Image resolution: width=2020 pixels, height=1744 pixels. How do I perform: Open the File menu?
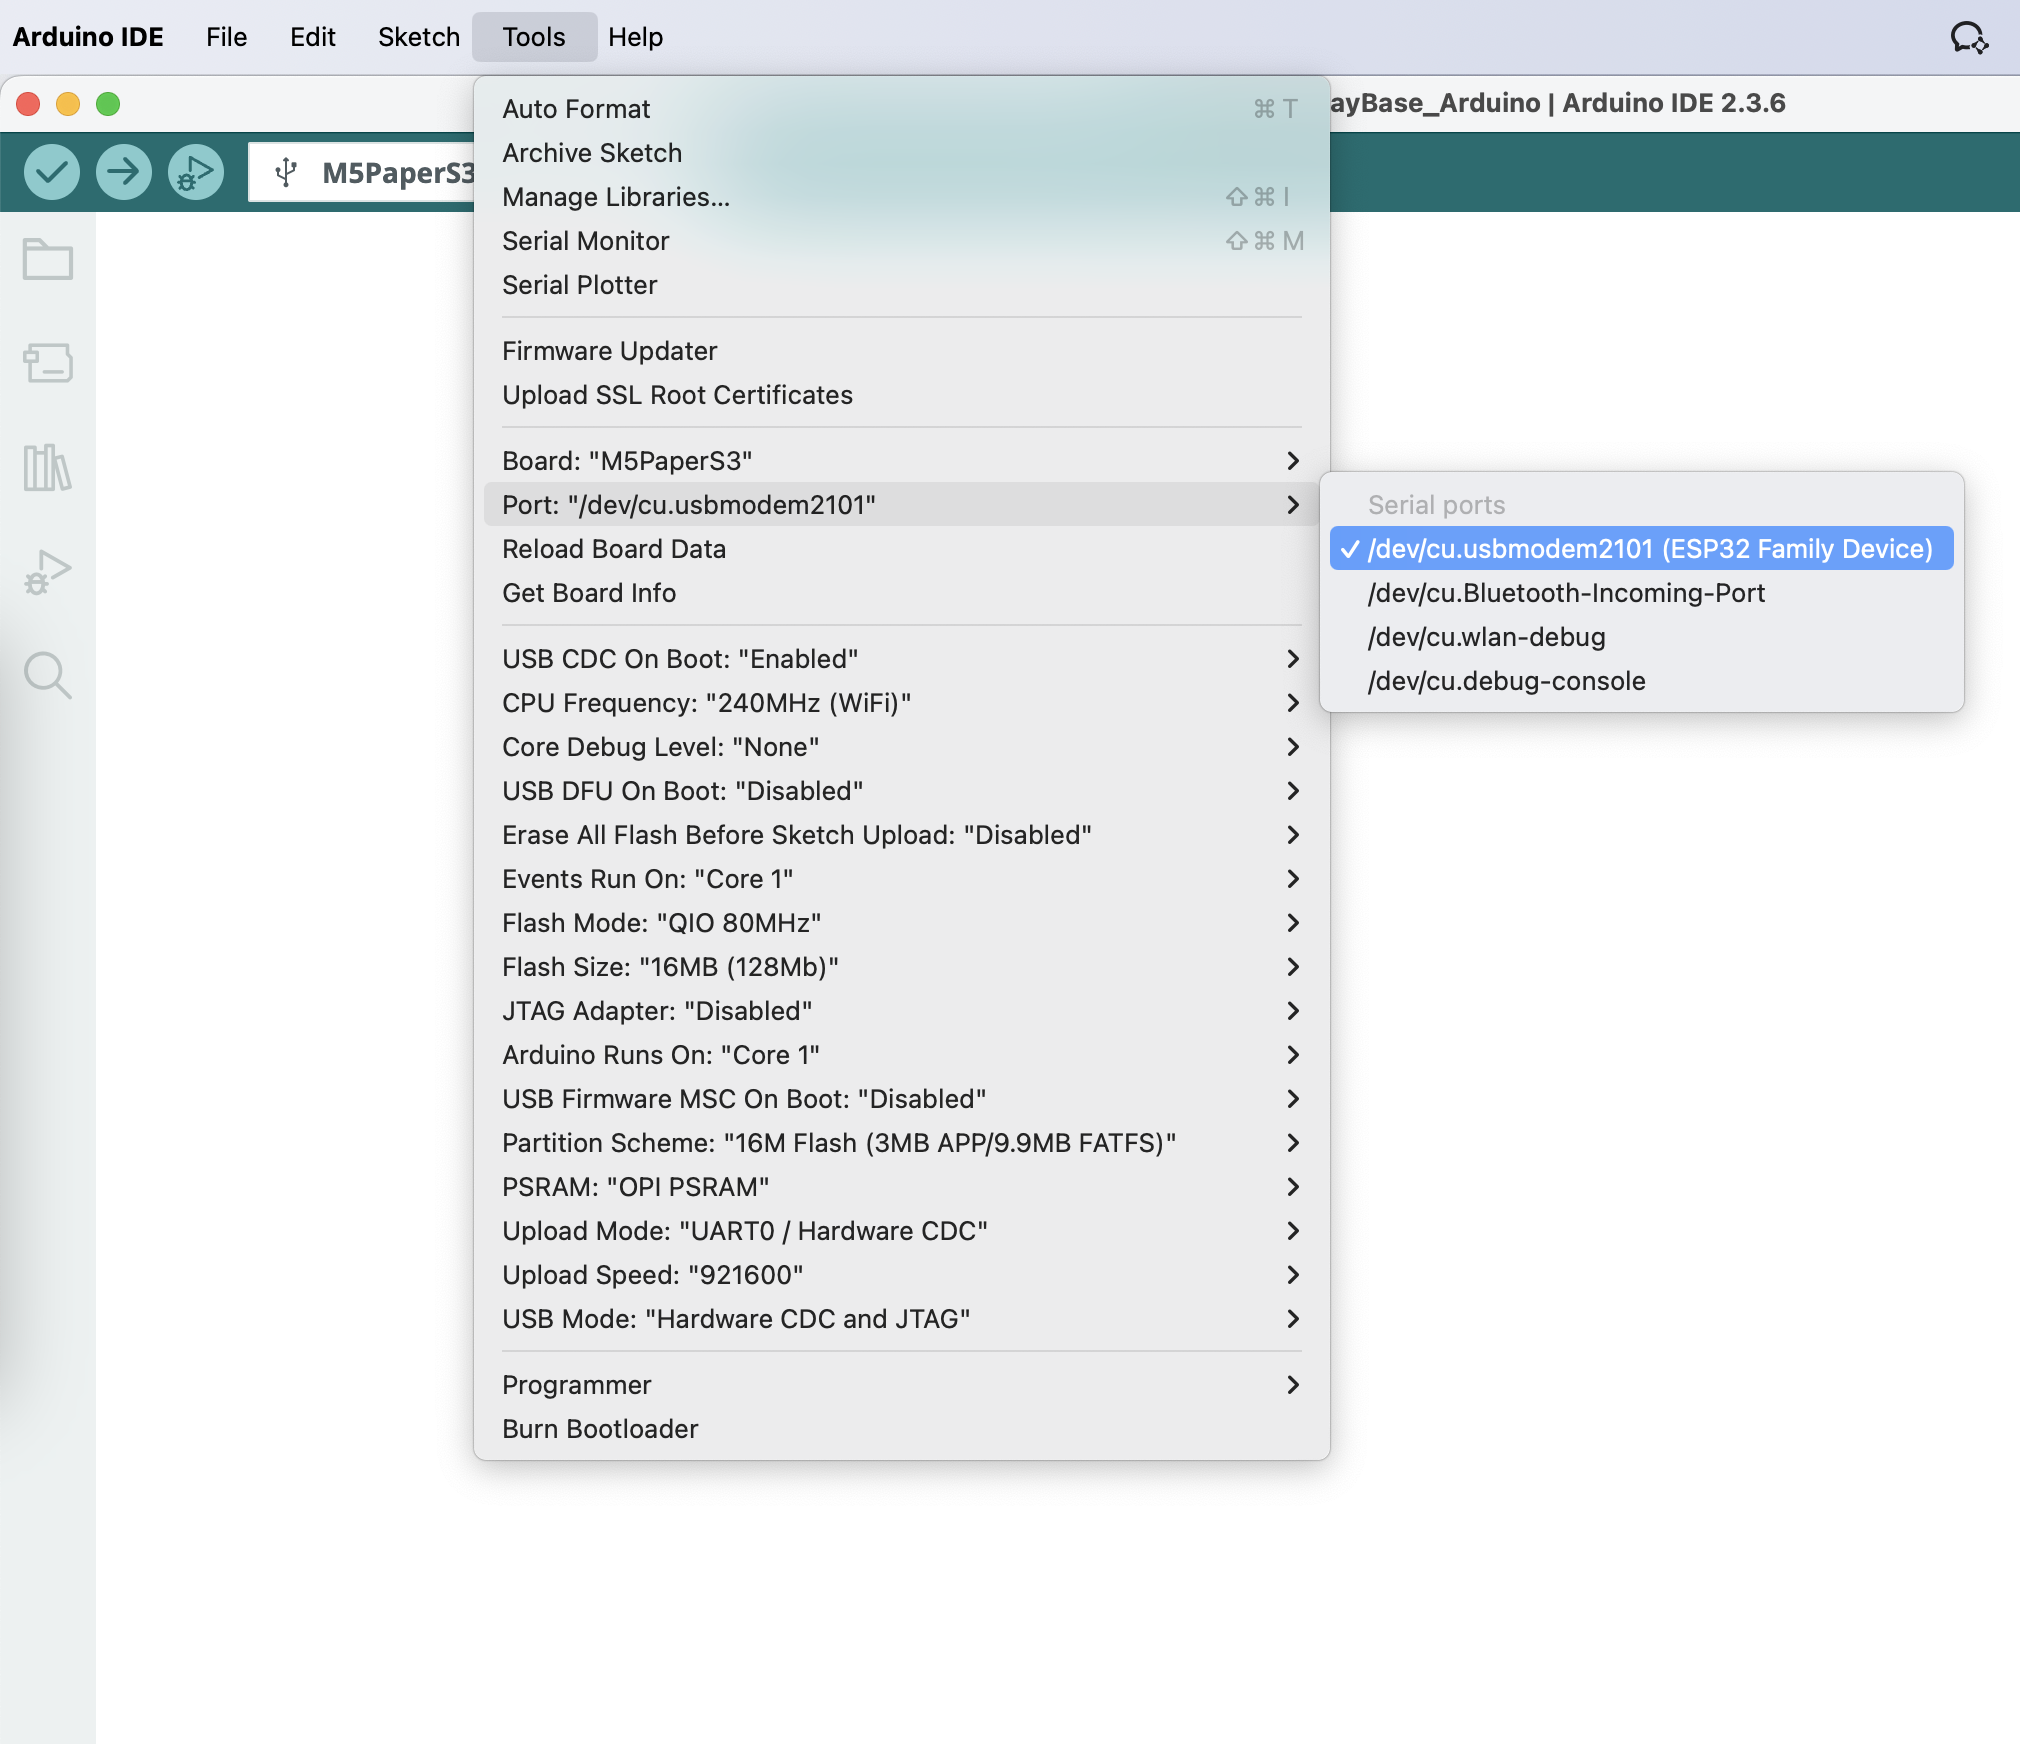(x=226, y=37)
